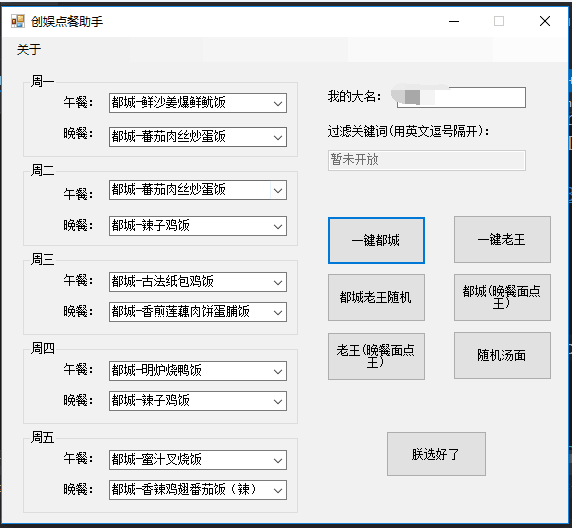Click the 一键都城 button
572x528 pixels.
[376, 240]
